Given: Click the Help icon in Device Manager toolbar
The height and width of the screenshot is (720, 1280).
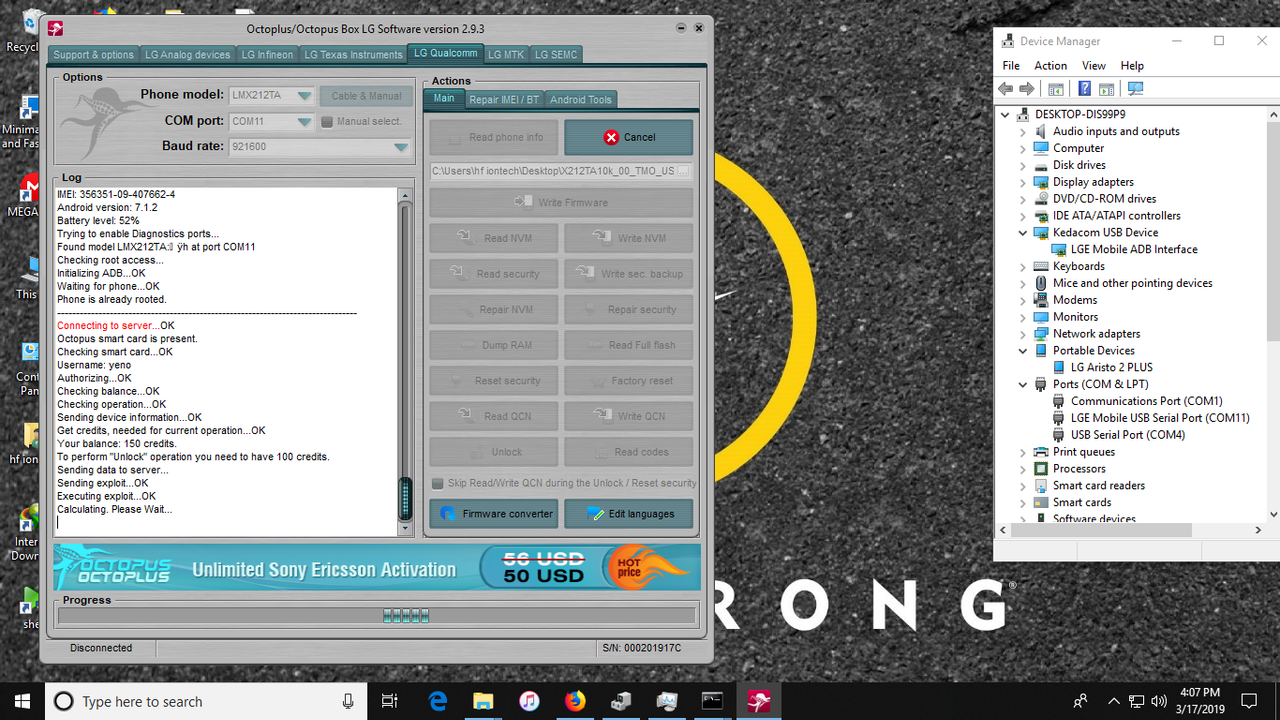Looking at the screenshot, I should (x=1085, y=88).
